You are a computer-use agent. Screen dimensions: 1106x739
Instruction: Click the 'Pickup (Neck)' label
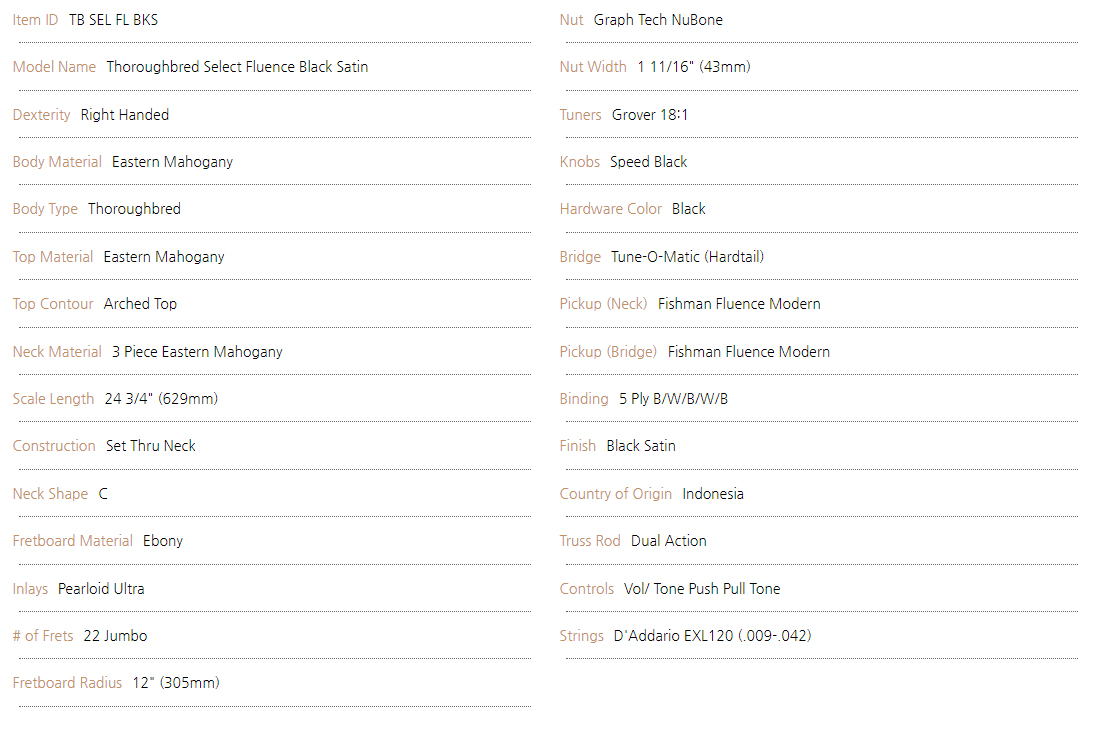(603, 304)
